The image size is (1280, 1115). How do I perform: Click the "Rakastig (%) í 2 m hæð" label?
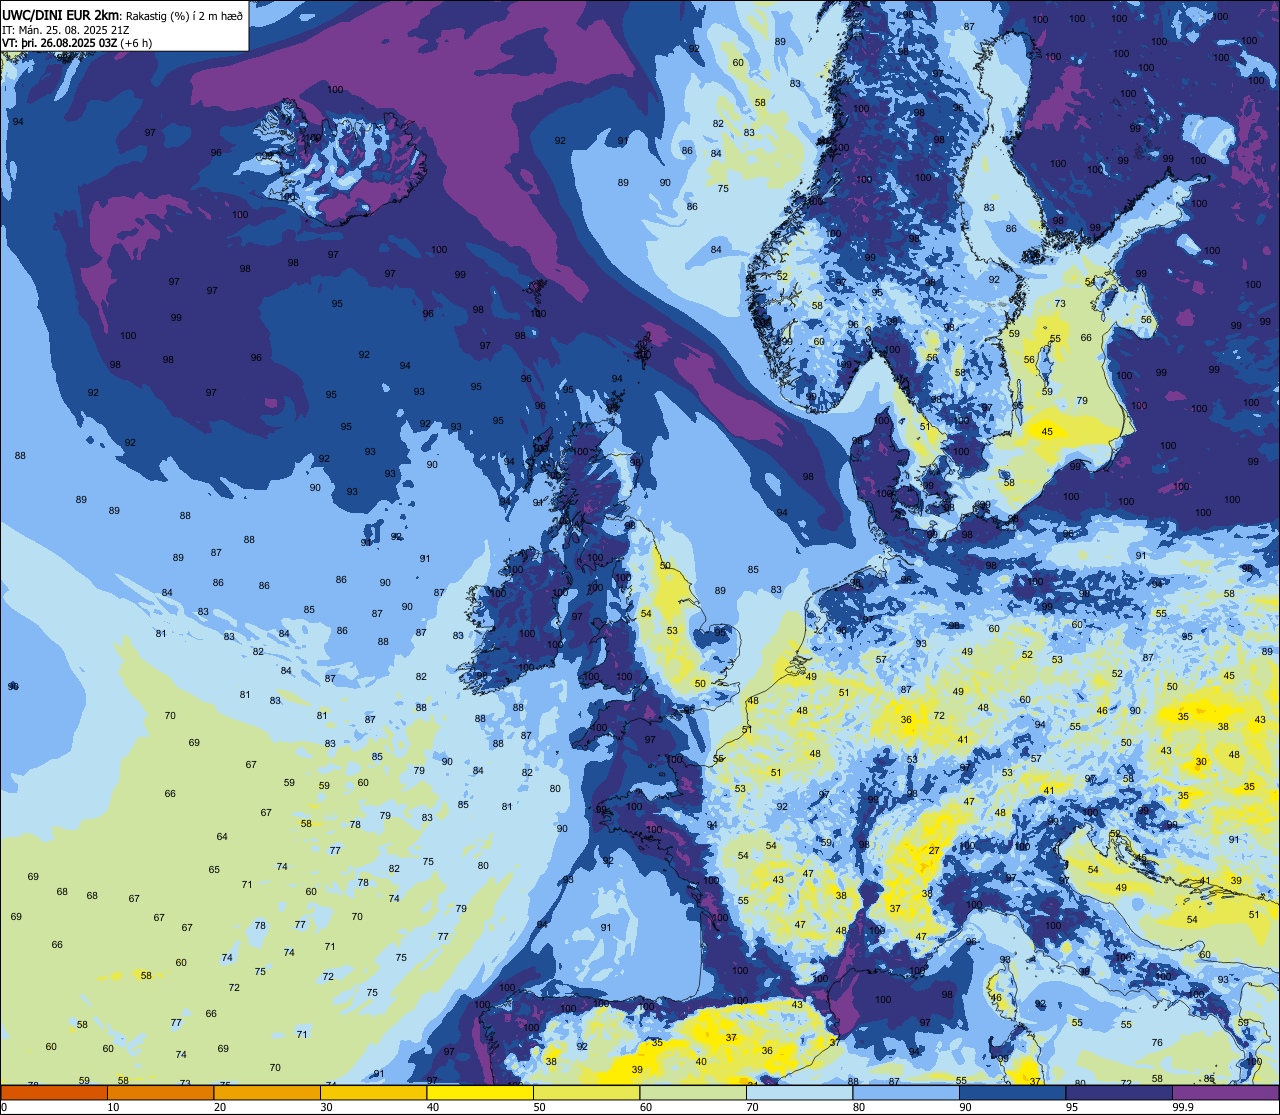(185, 15)
